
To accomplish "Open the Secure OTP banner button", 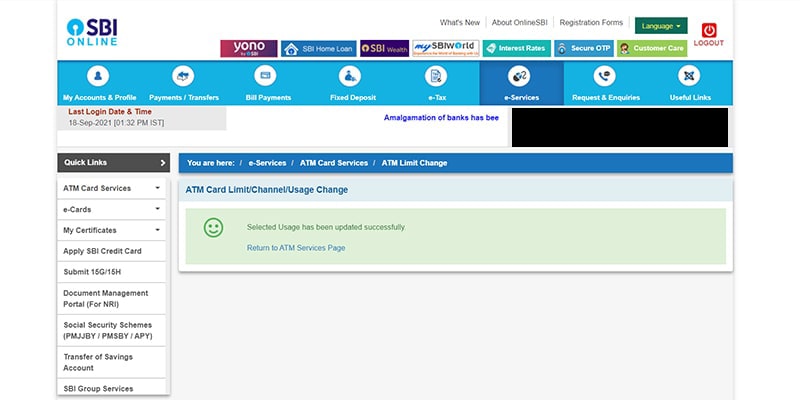I will tap(584, 48).
